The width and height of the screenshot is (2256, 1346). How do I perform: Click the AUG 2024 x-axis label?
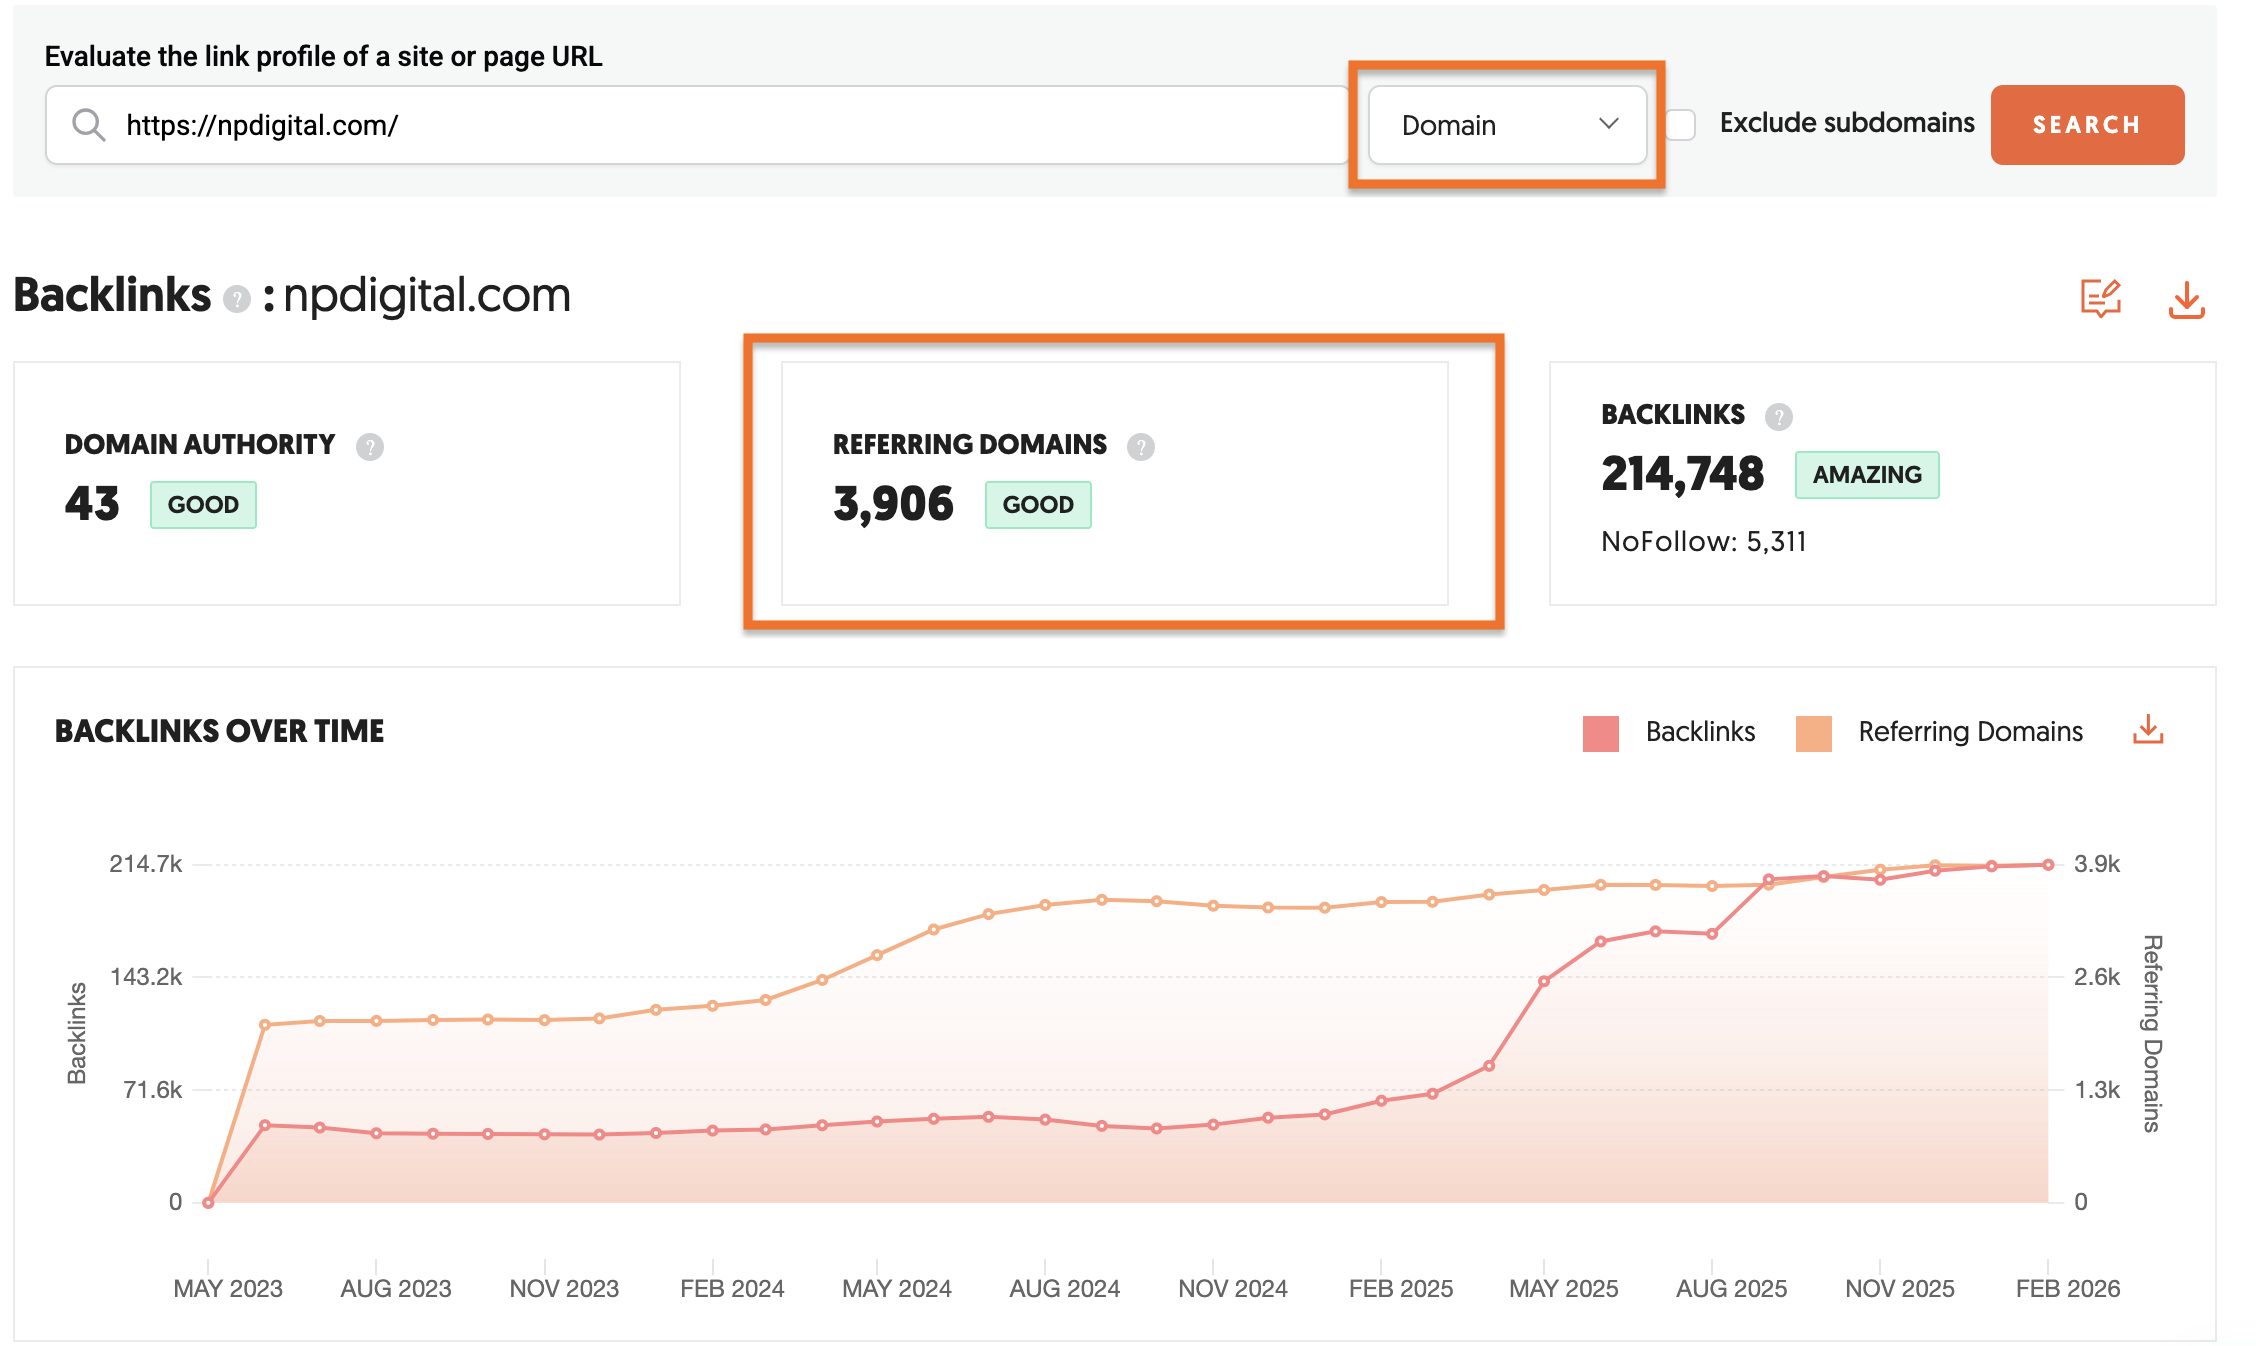(x=1064, y=1289)
